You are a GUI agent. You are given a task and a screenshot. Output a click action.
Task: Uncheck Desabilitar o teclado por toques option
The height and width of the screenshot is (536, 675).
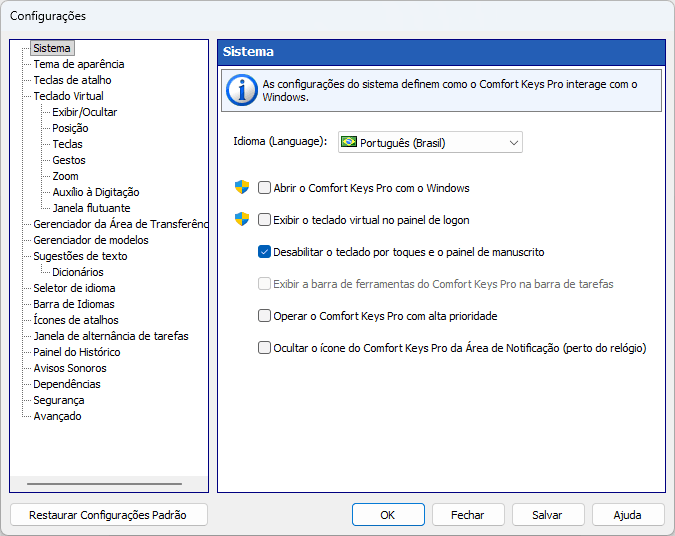(264, 252)
